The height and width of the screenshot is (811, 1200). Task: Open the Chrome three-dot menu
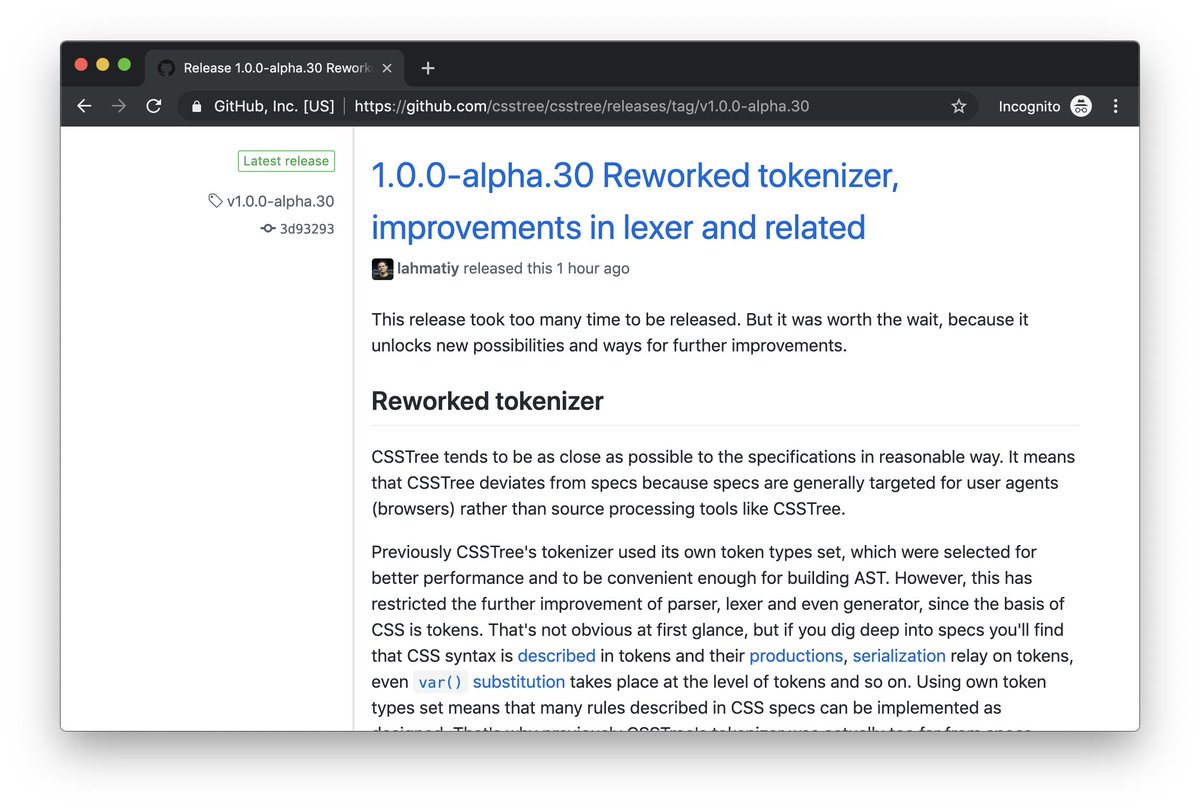(1115, 106)
